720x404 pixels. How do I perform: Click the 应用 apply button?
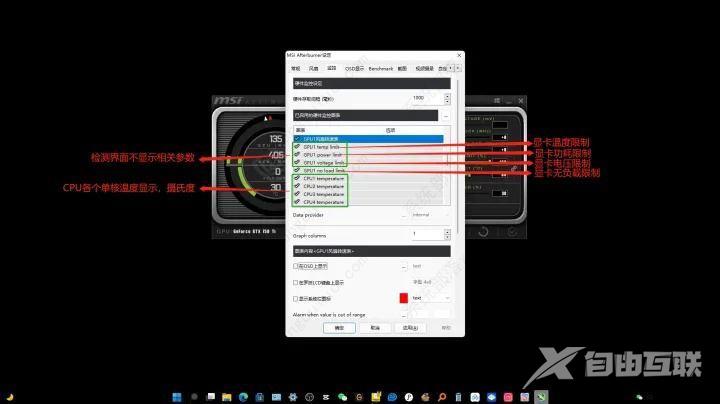(x=410, y=328)
